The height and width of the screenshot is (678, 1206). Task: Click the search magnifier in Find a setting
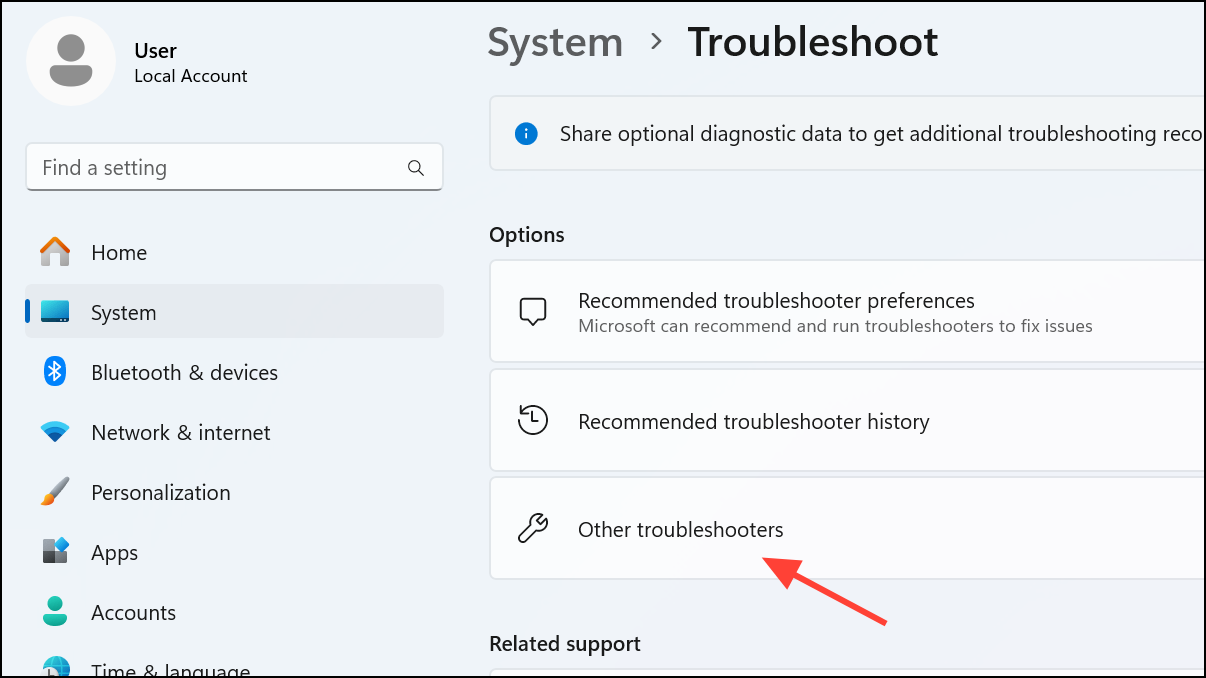coord(415,167)
